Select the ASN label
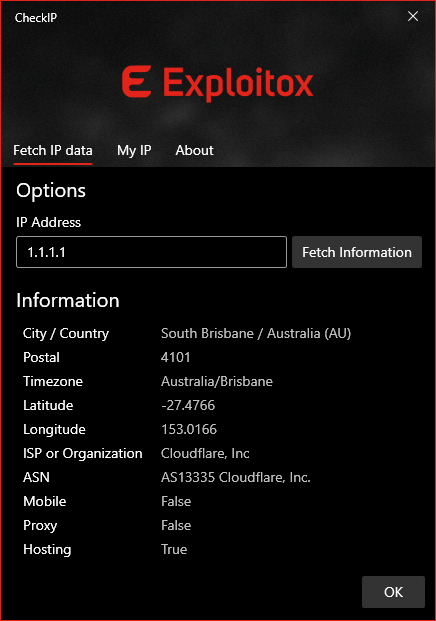Screen dimensions: 436x621 tap(36, 477)
